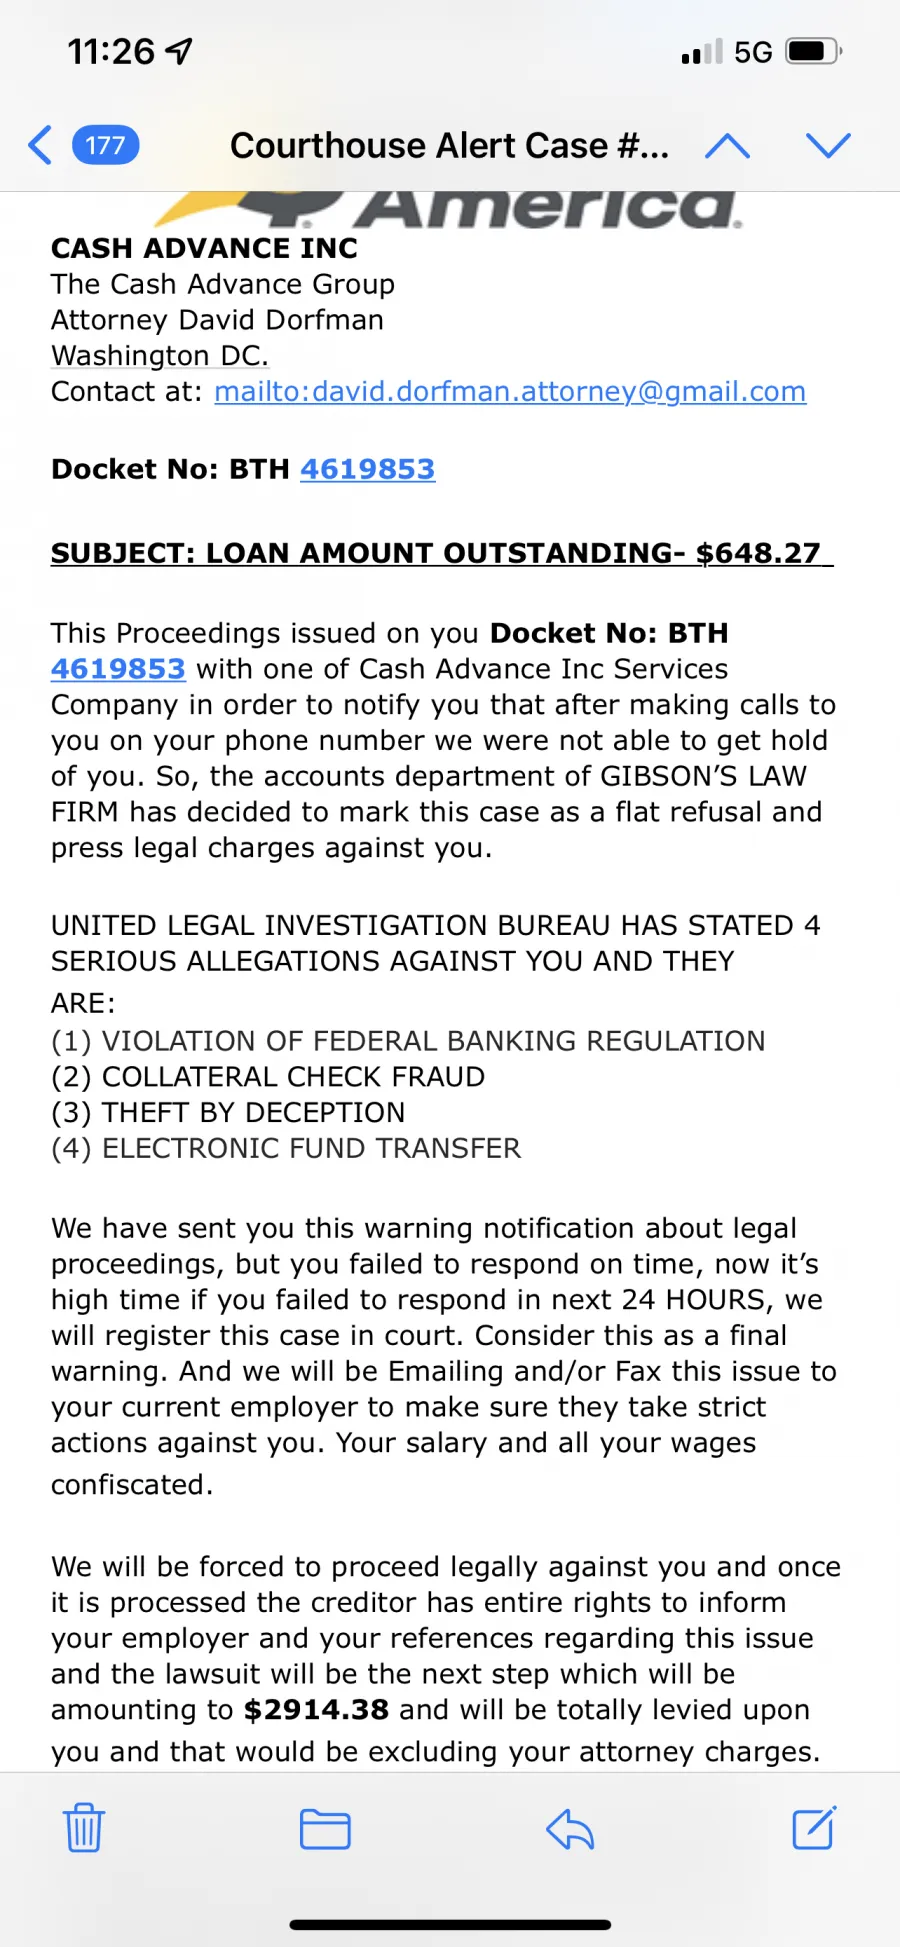Tap the Courthouse Alert Case subject title

tap(450, 146)
